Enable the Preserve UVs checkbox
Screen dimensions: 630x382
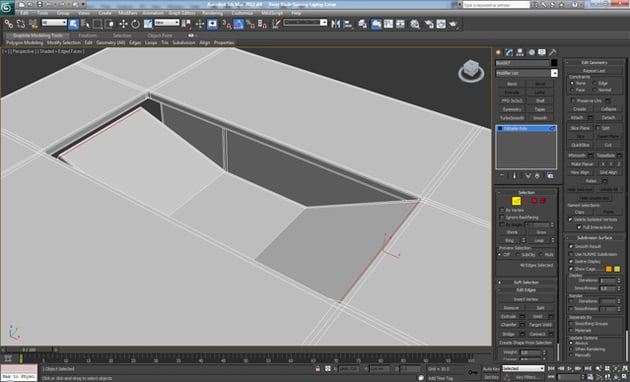[x=572, y=101]
